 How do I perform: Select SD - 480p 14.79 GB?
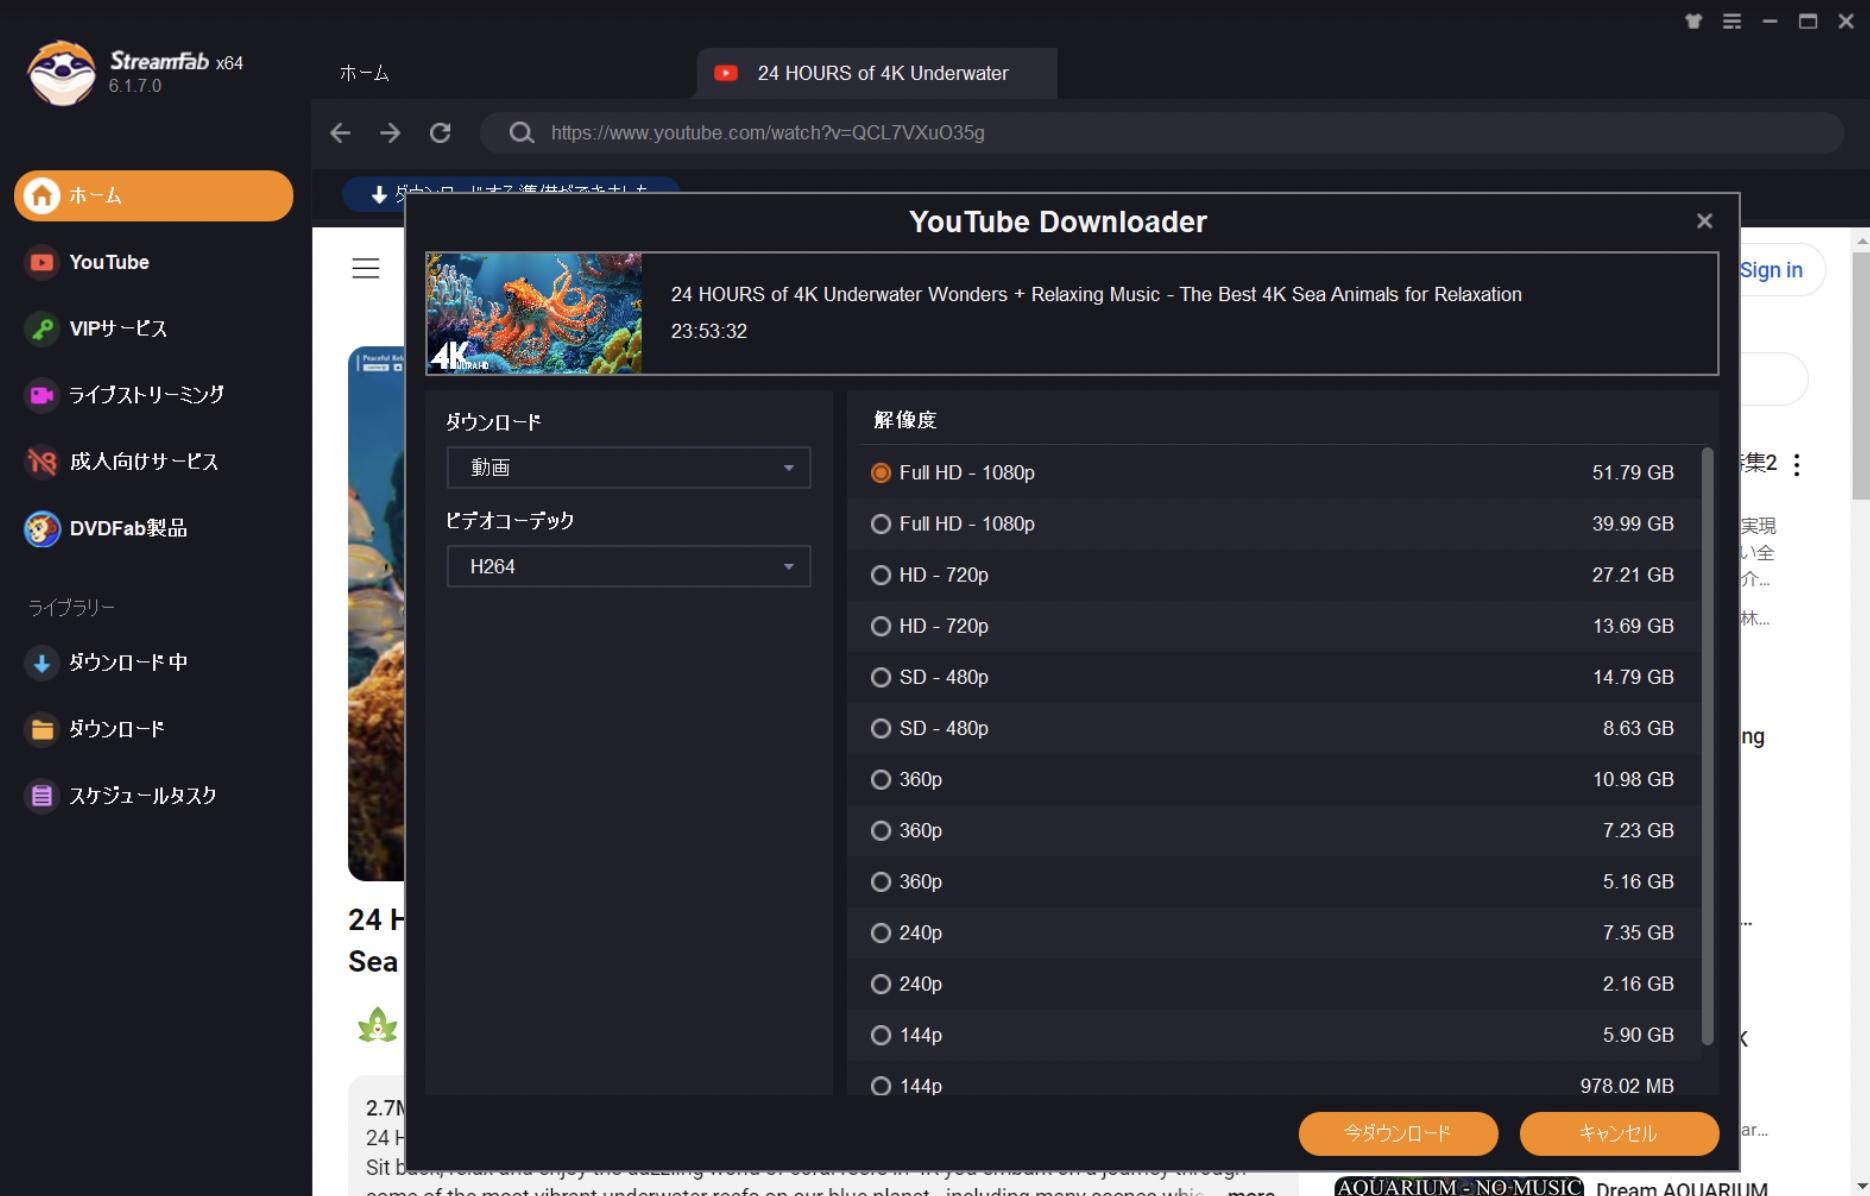[x=1273, y=677]
